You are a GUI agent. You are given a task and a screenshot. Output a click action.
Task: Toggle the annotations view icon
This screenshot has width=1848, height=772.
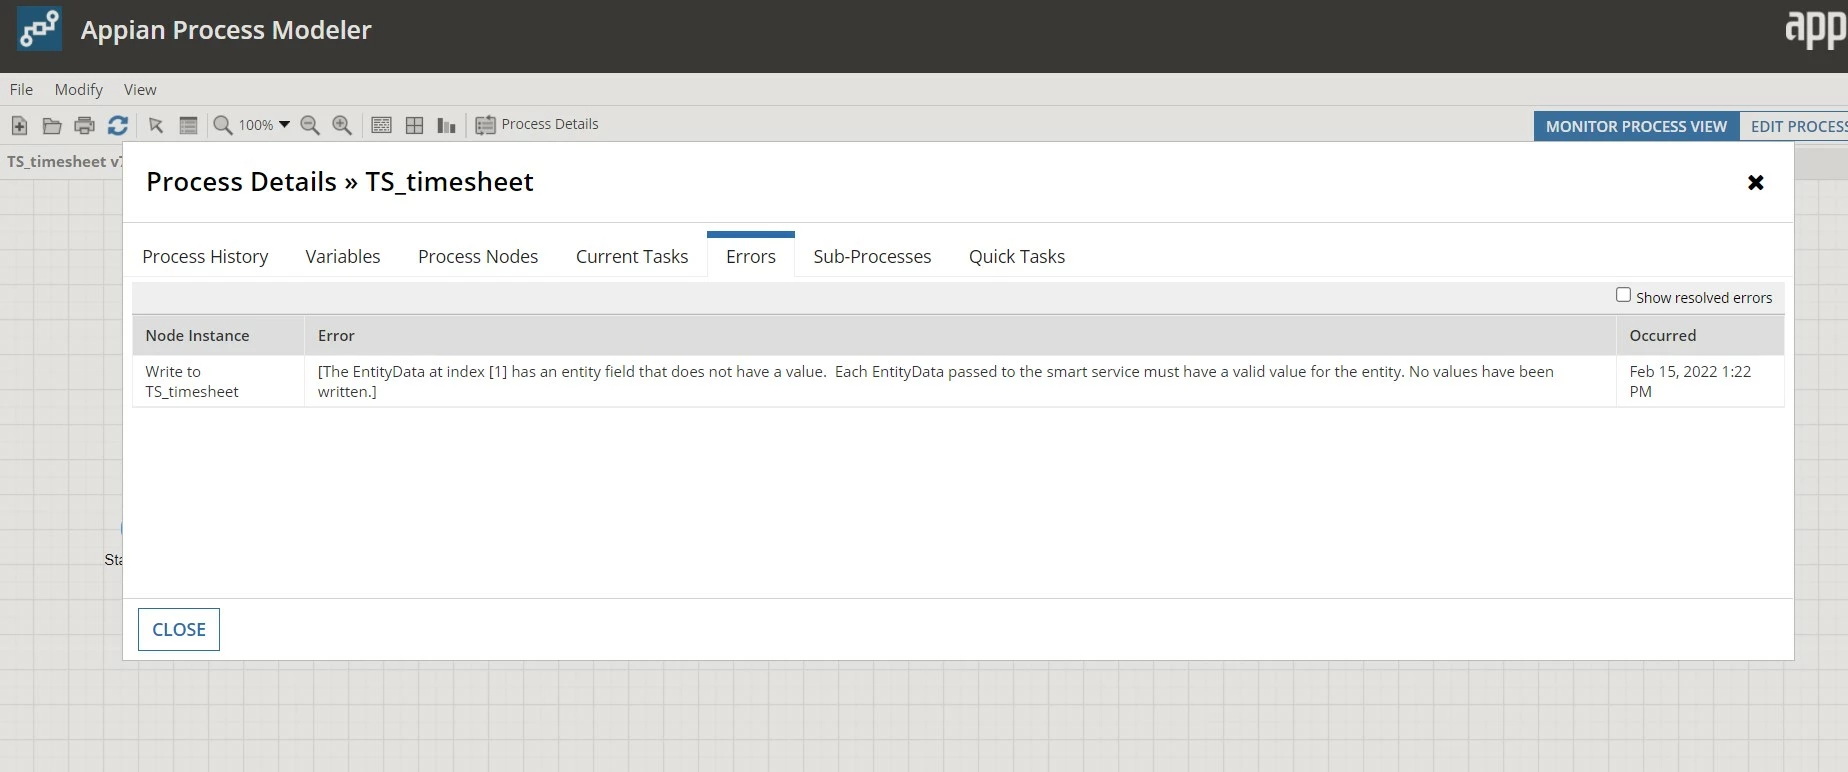click(x=381, y=125)
